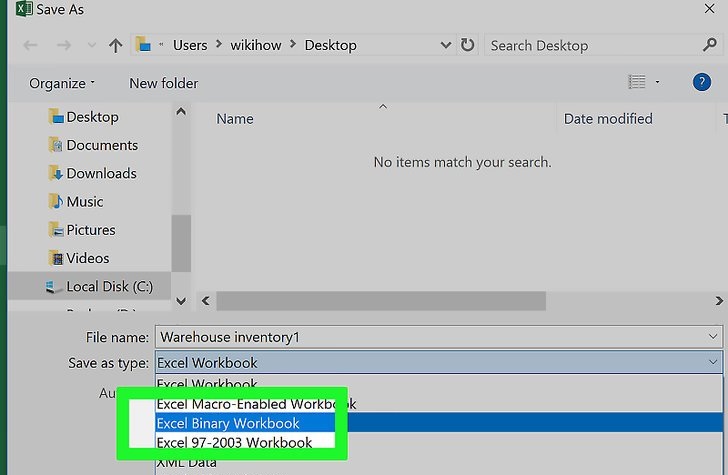Click the Desktop folder icon in sidebar
Viewport: 728px width, 475px height.
pyautogui.click(x=56, y=116)
